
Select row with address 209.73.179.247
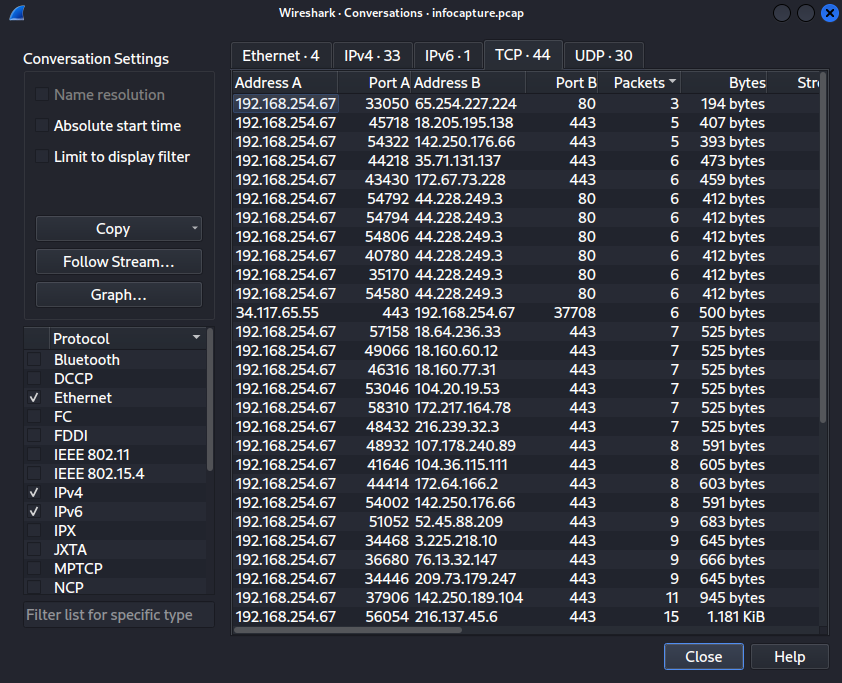[x=526, y=579]
